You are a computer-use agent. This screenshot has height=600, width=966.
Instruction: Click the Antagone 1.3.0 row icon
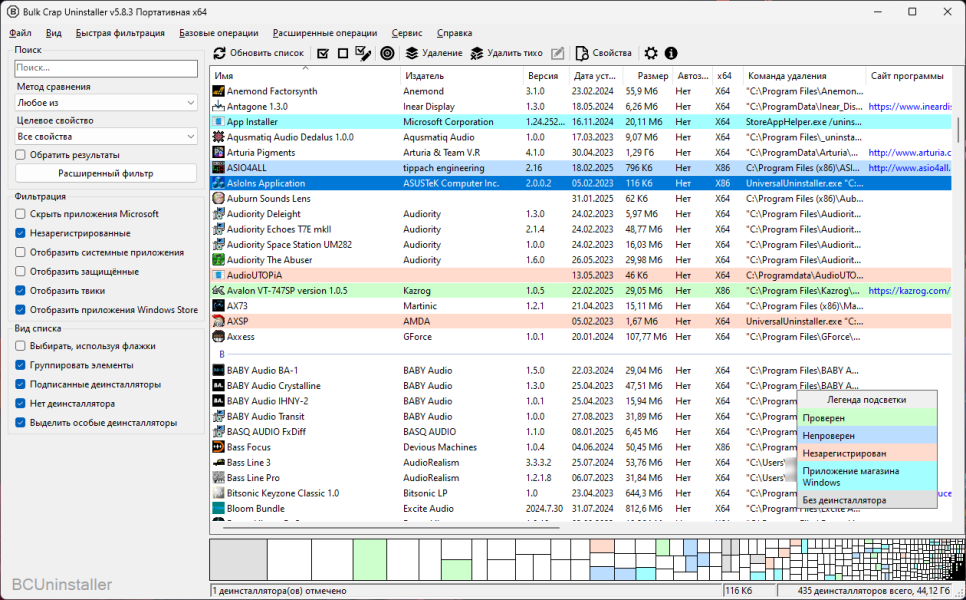point(218,107)
